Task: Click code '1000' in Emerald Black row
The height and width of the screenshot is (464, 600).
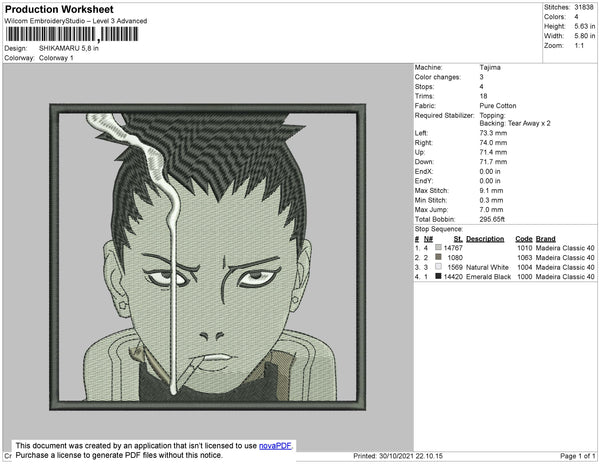Action: (525, 277)
